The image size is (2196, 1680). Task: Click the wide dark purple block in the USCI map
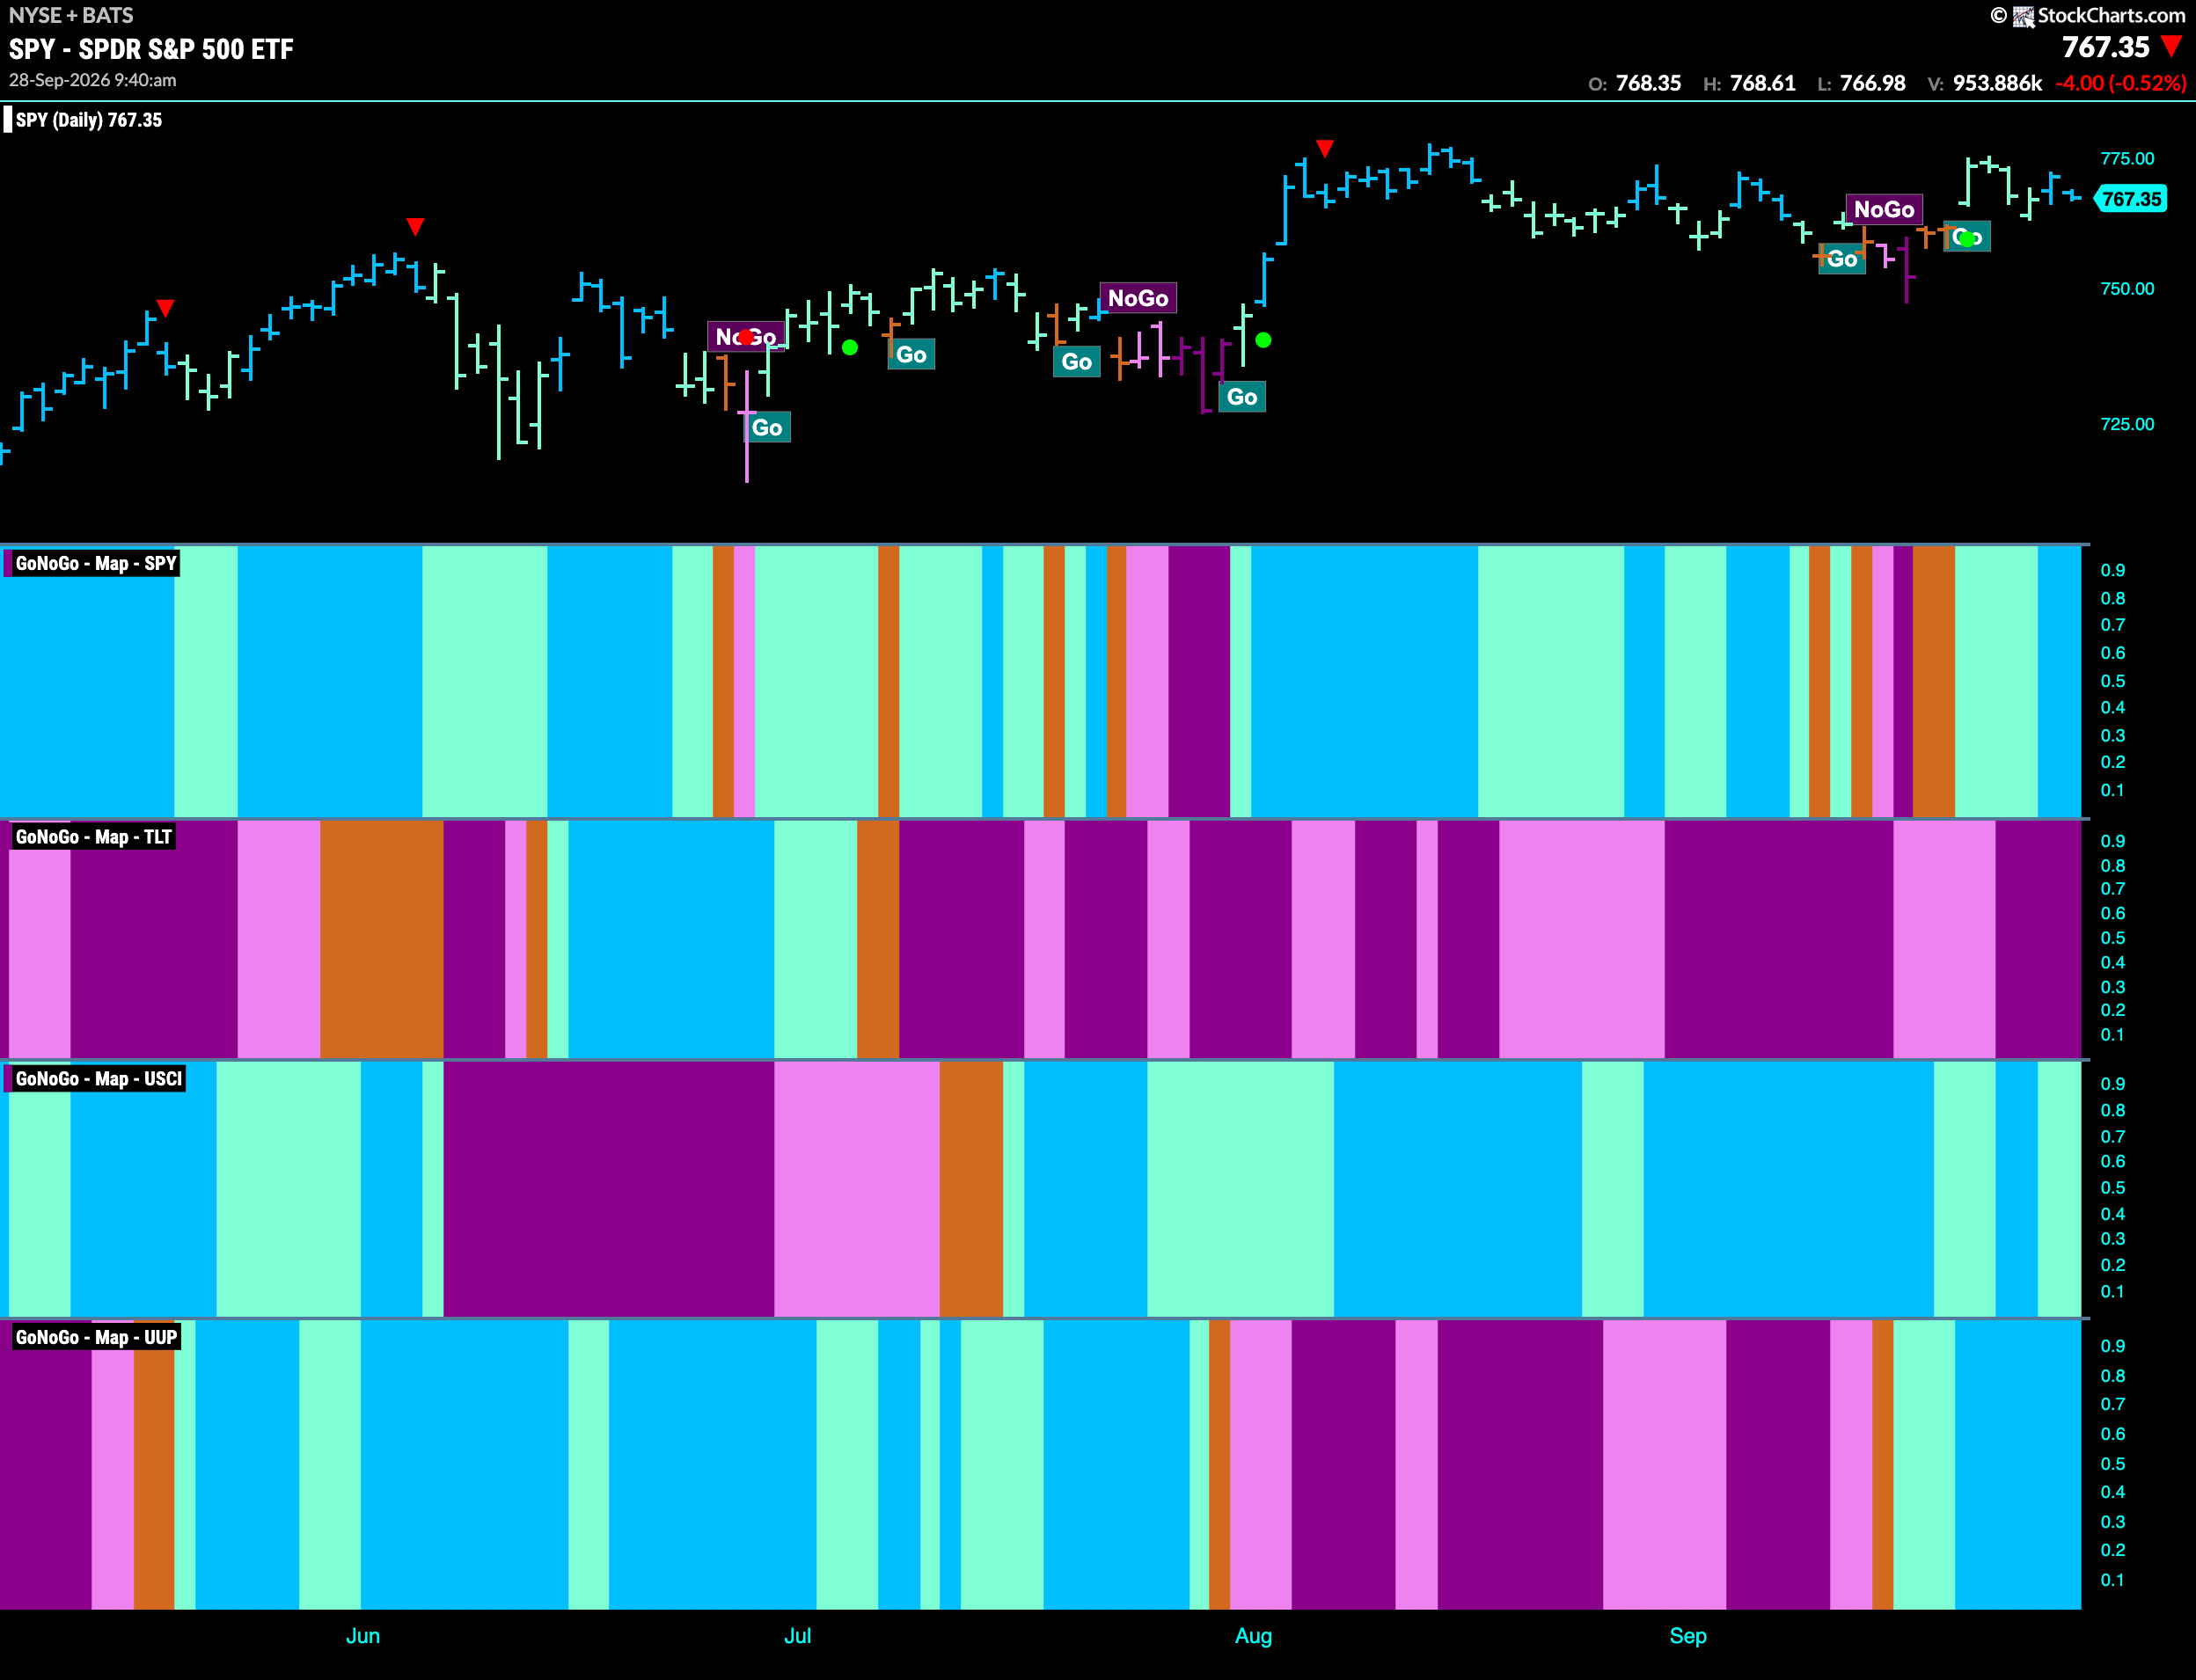pyautogui.click(x=608, y=1189)
